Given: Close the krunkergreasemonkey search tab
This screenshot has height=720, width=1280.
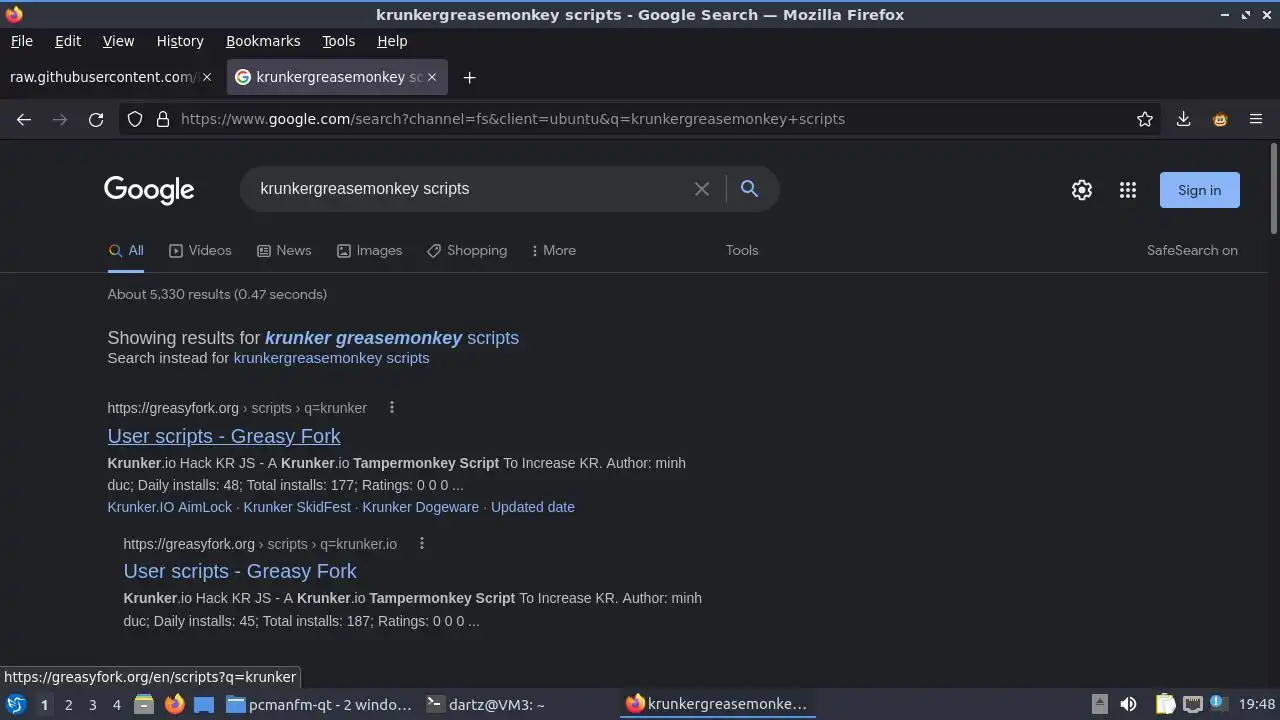Looking at the screenshot, I should click(x=432, y=77).
